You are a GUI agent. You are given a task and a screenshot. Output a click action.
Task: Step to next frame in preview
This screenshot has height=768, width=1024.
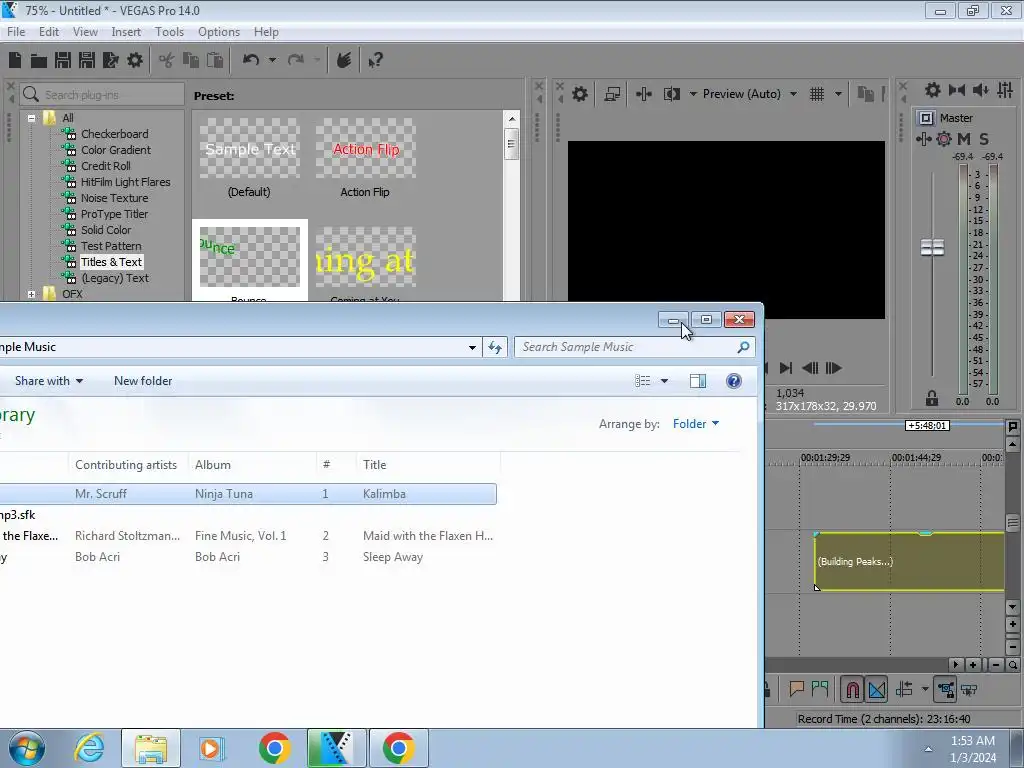tap(833, 368)
